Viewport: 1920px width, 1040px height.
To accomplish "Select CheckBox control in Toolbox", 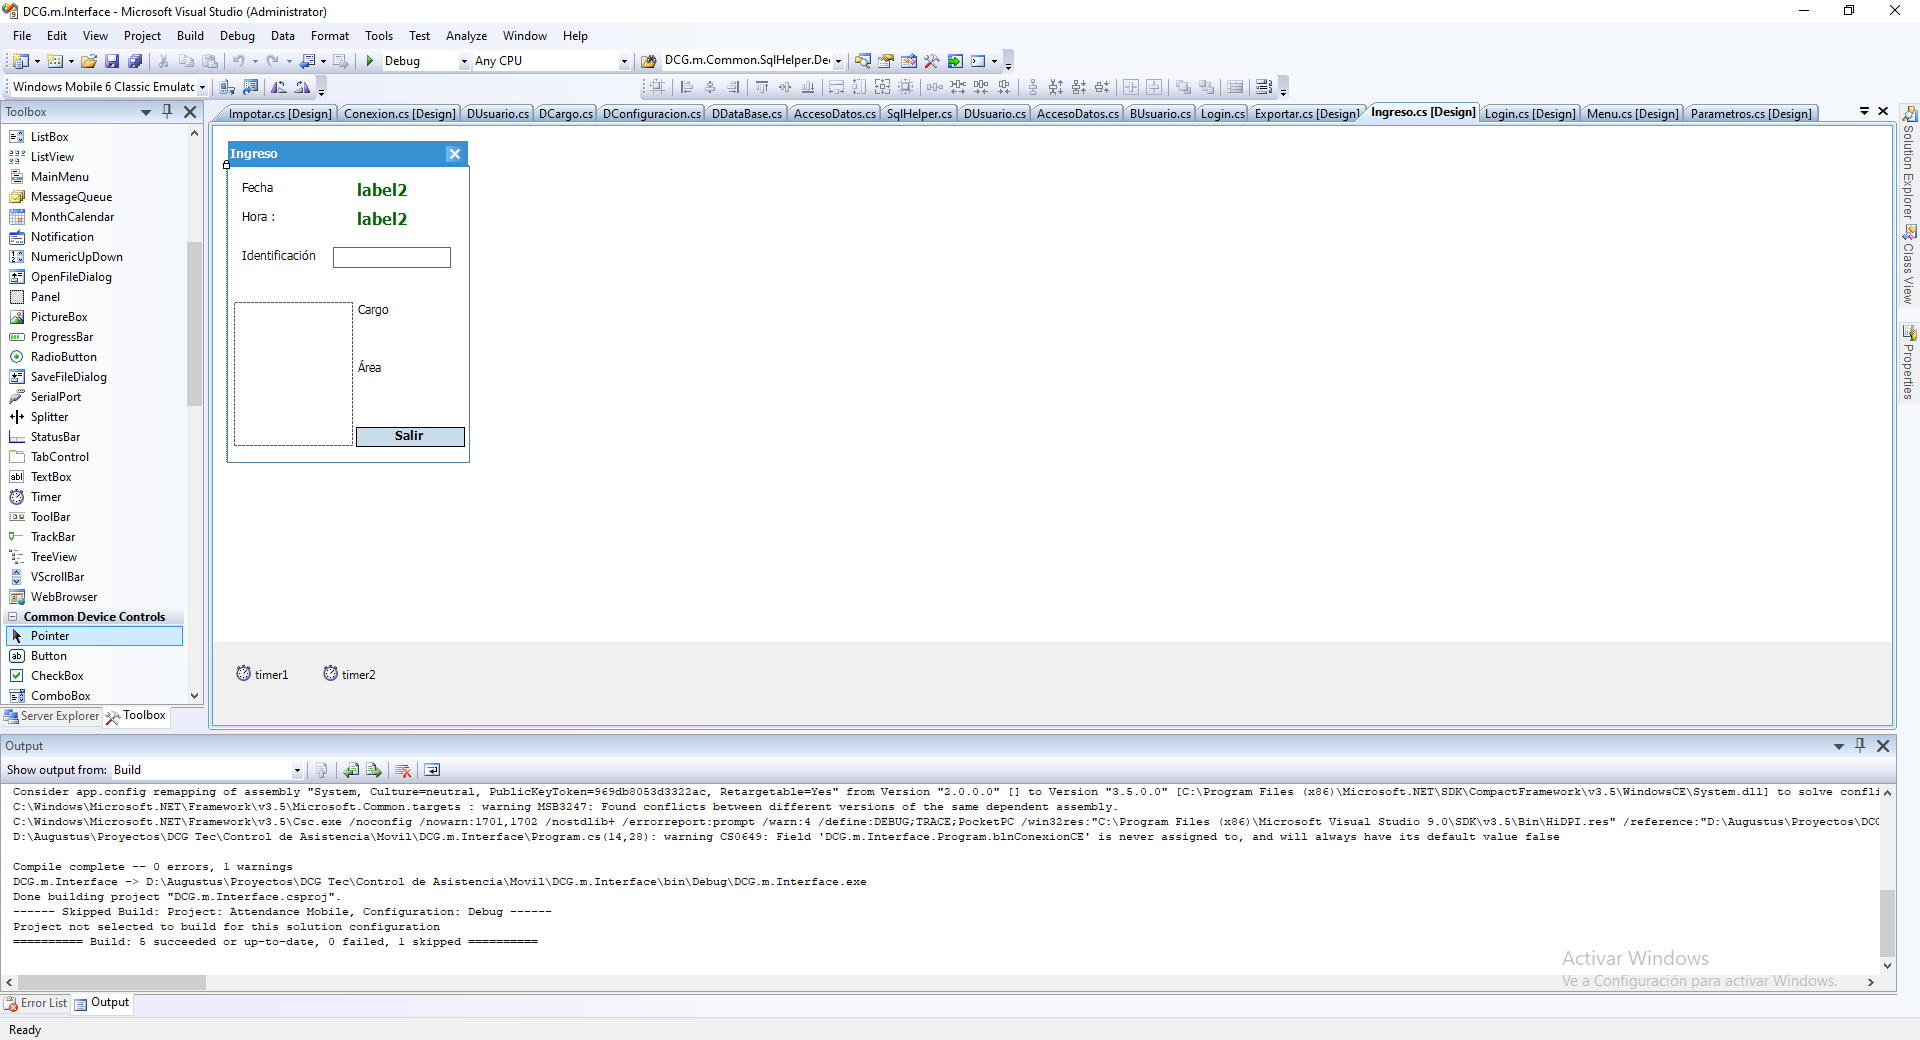I will click(57, 676).
